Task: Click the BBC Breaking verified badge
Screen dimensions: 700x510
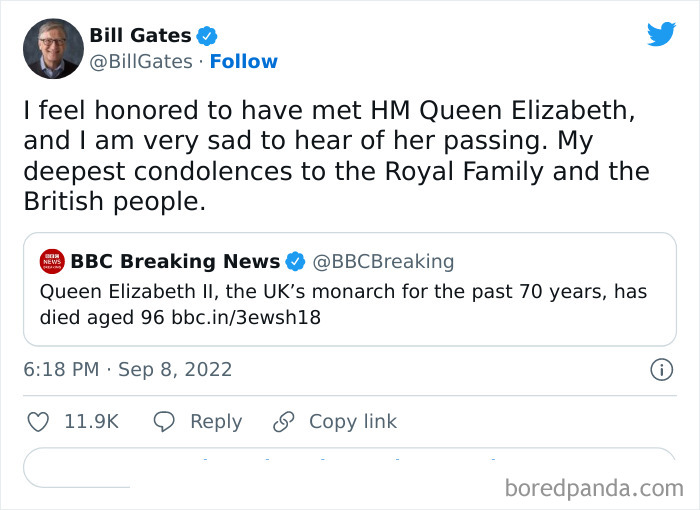Action: [x=296, y=262]
